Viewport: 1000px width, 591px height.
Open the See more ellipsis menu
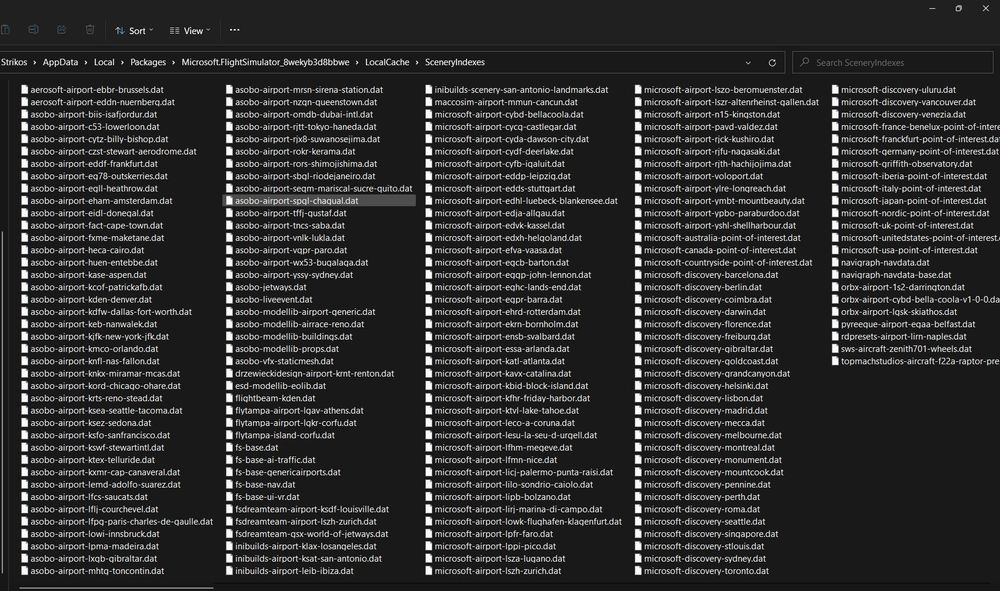(x=234, y=31)
